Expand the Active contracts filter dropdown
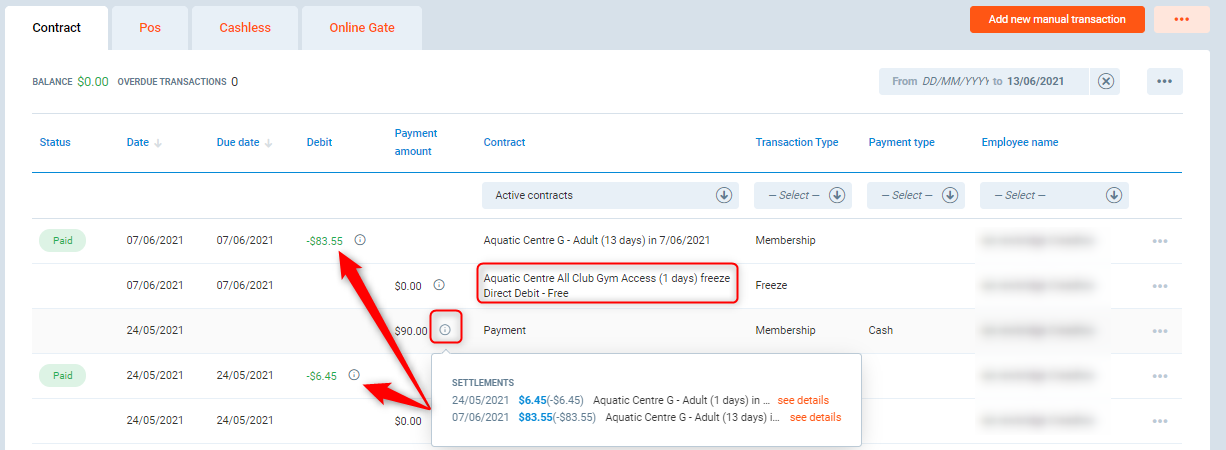 pyautogui.click(x=724, y=195)
